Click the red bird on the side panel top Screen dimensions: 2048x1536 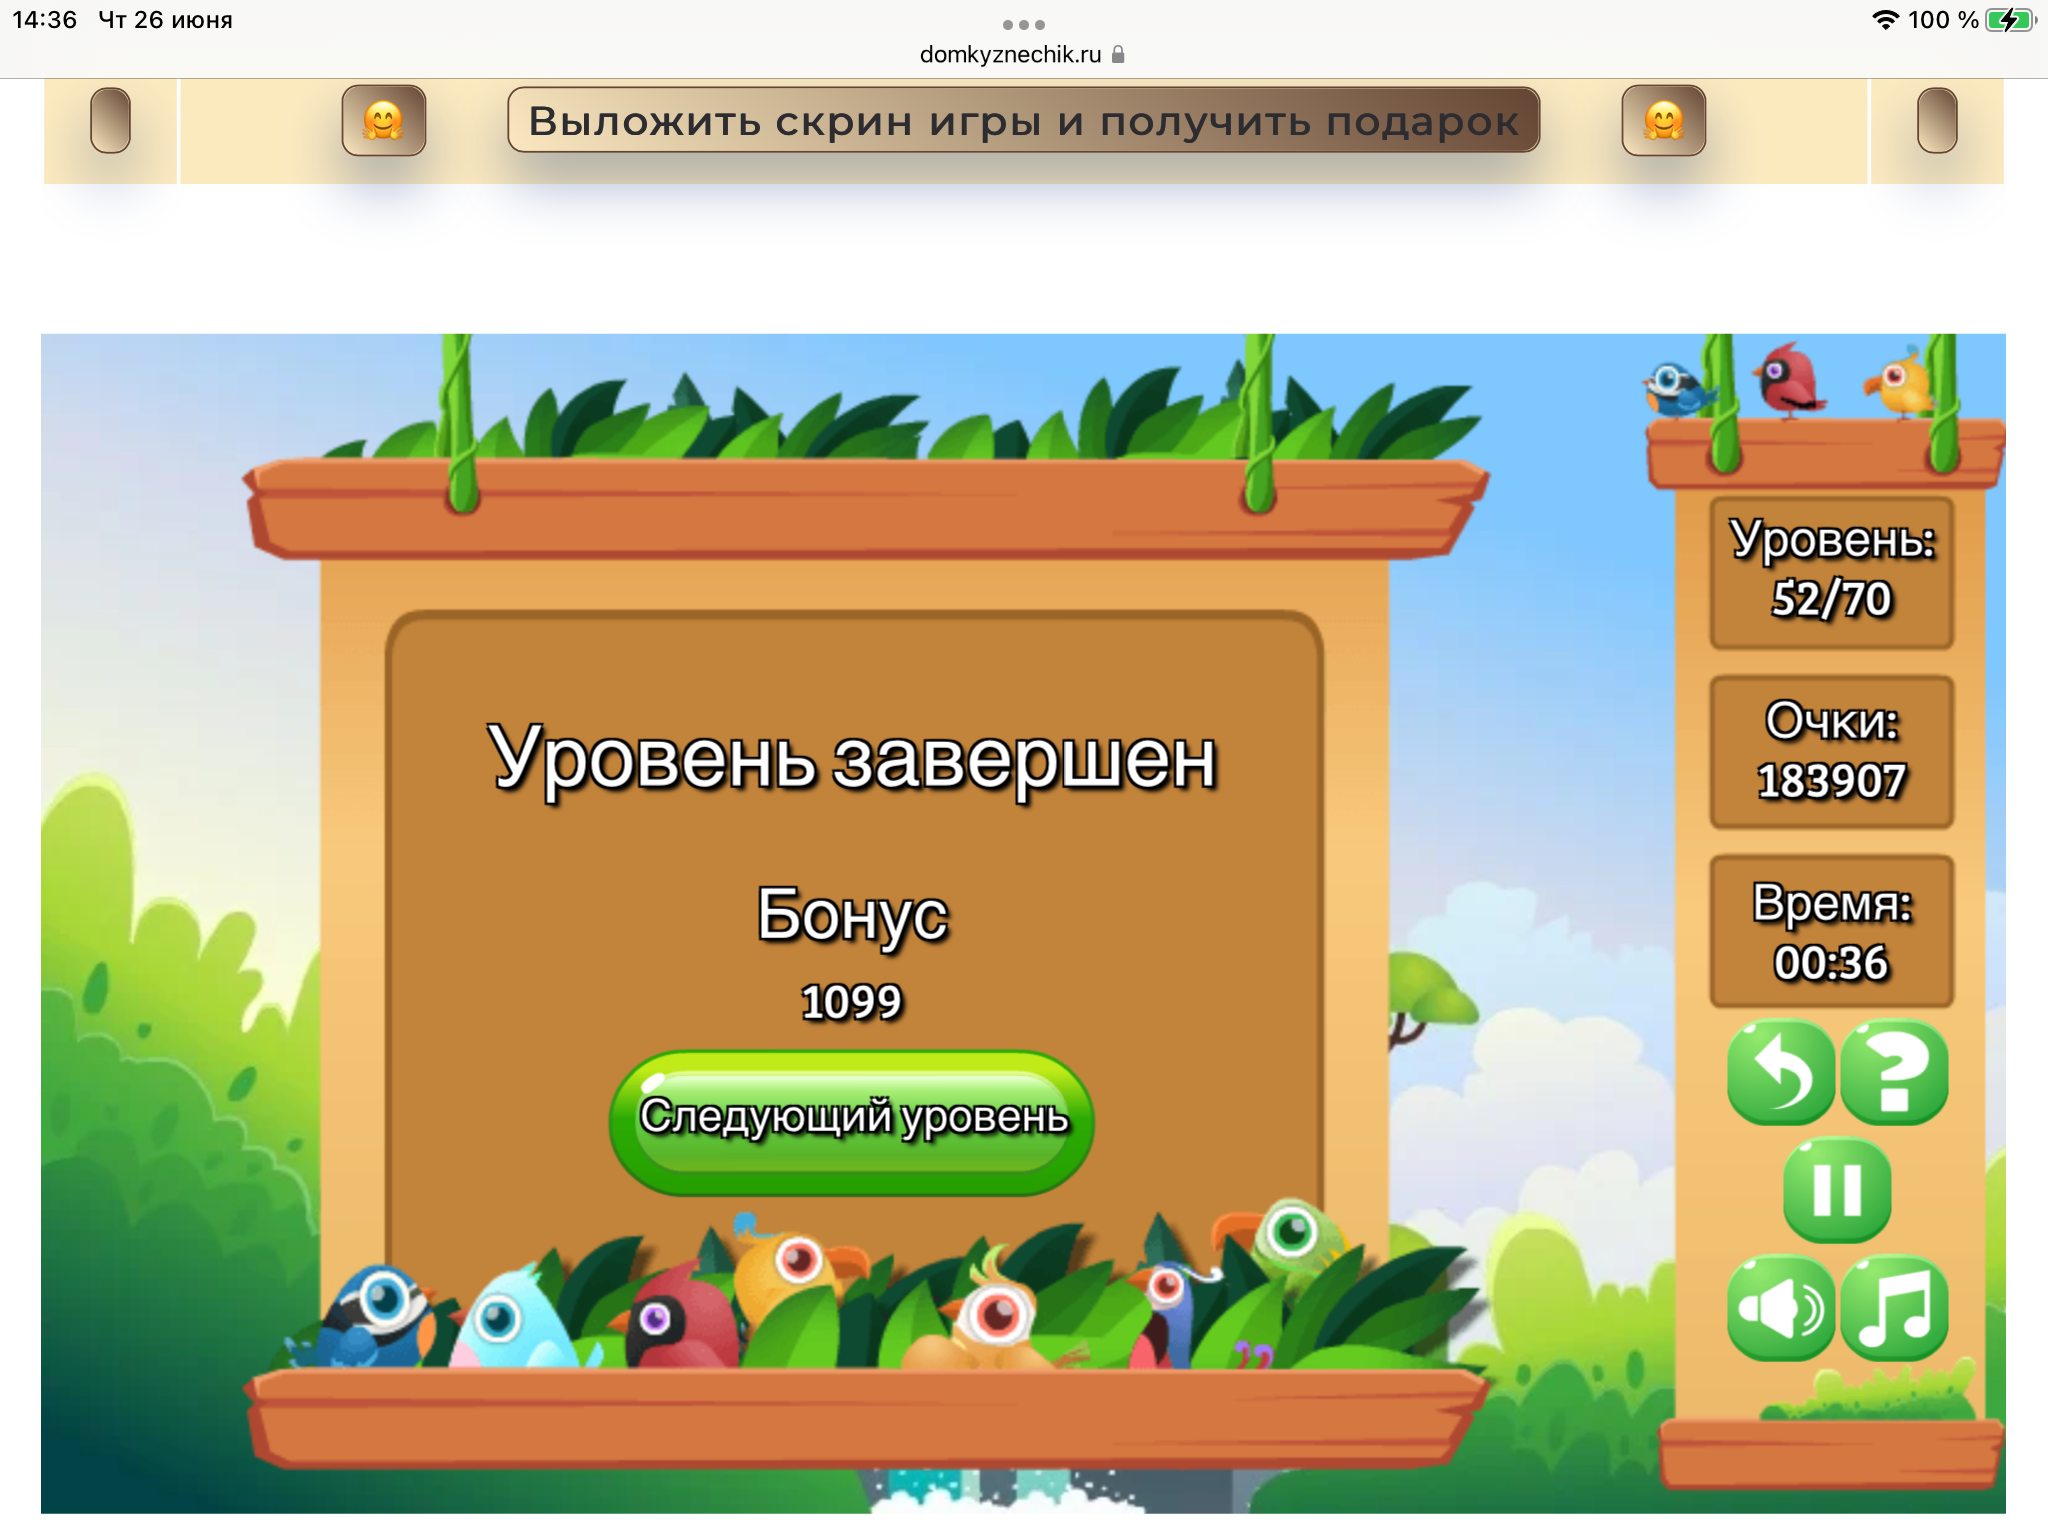point(1790,380)
